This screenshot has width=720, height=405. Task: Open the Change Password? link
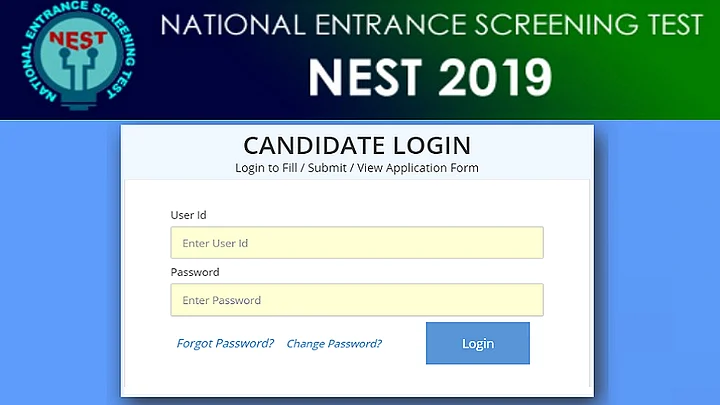coord(334,344)
